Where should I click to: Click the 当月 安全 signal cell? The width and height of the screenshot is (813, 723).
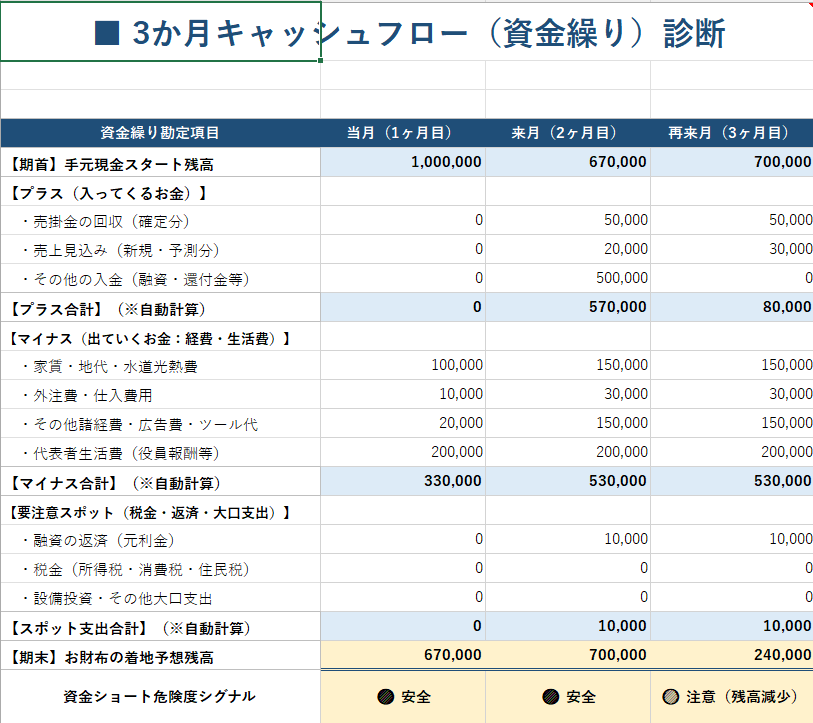[403, 697]
